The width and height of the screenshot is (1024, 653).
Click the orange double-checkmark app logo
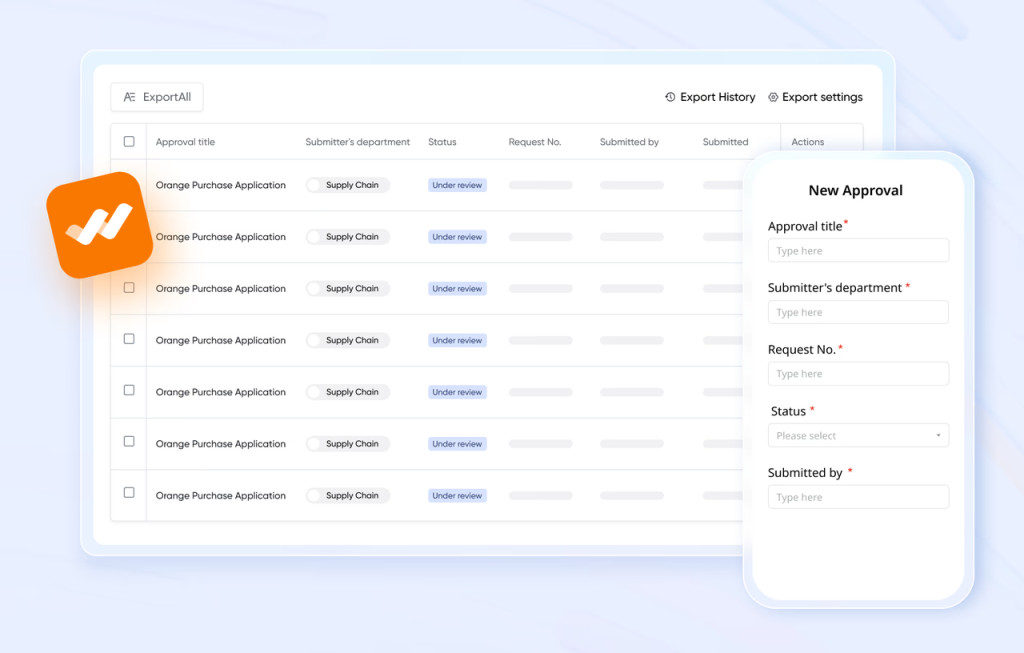99,225
